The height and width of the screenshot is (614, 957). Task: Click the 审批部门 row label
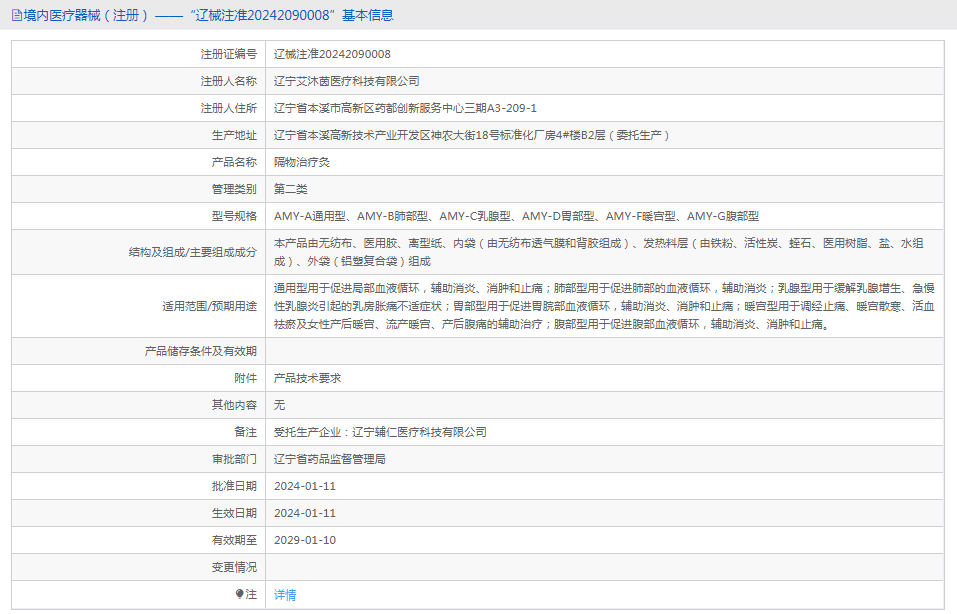coord(234,459)
